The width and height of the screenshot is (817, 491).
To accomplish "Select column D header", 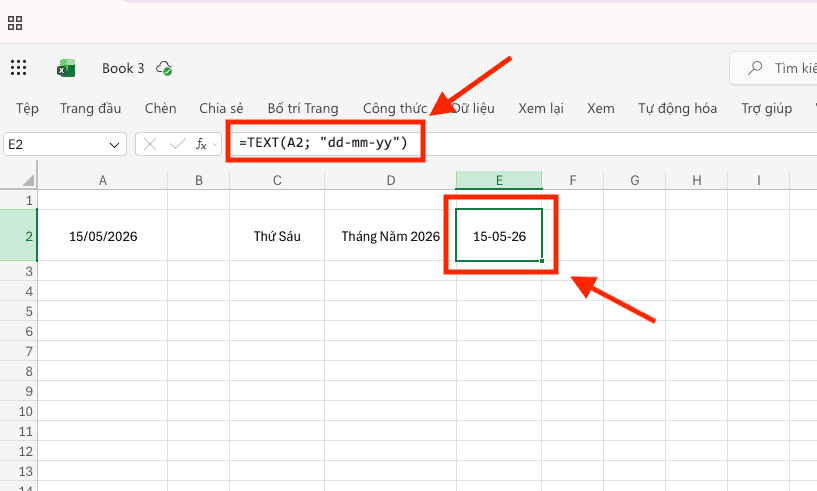I will 390,180.
